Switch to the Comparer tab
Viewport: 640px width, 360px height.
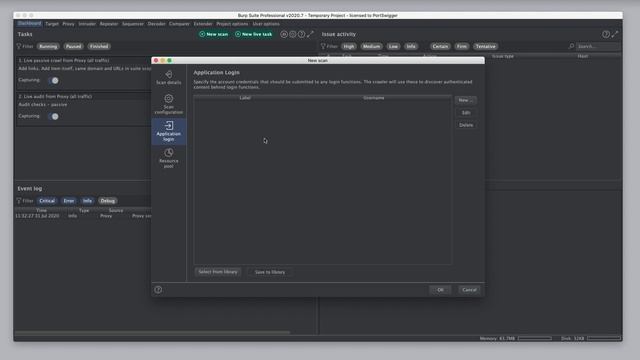(x=179, y=24)
